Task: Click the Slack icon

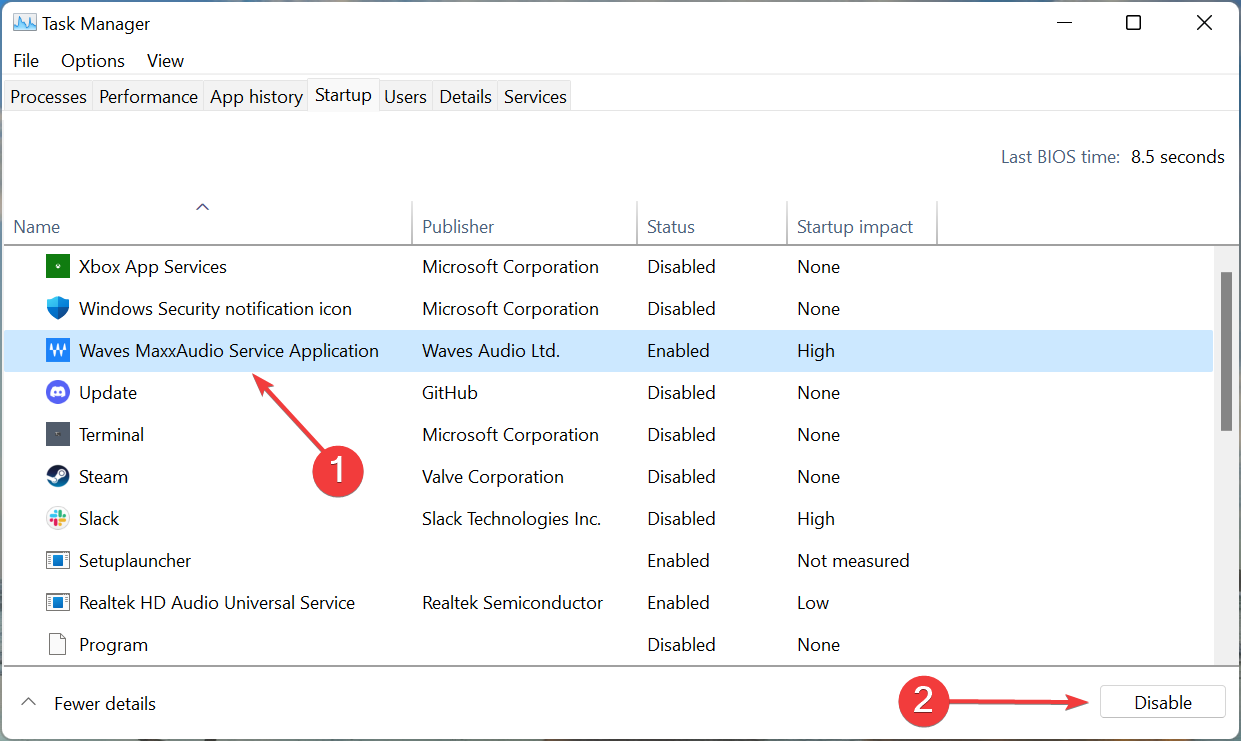Action: [x=57, y=518]
